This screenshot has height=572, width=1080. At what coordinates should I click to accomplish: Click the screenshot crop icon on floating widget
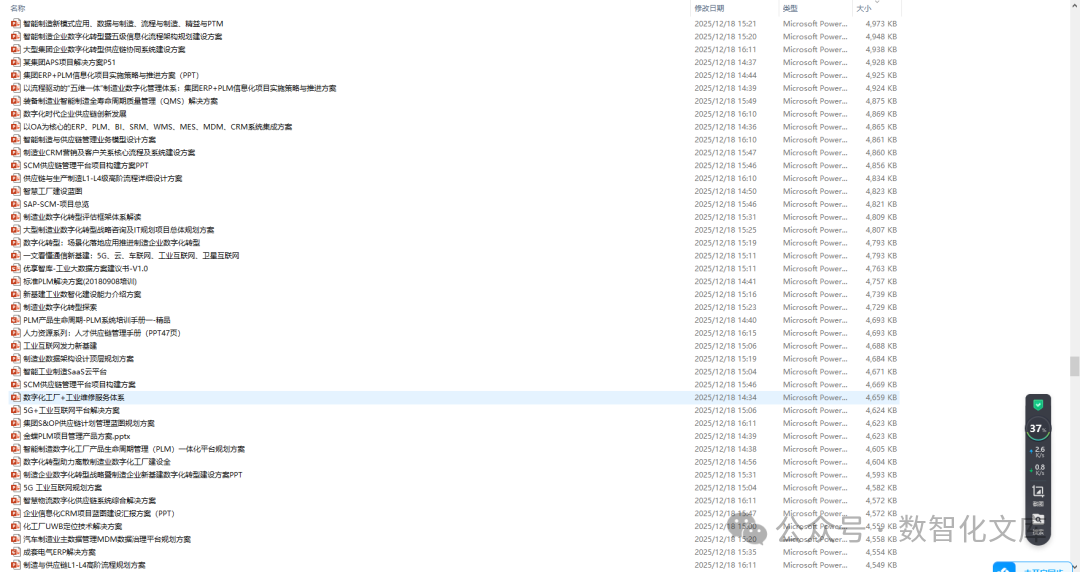(1038, 493)
